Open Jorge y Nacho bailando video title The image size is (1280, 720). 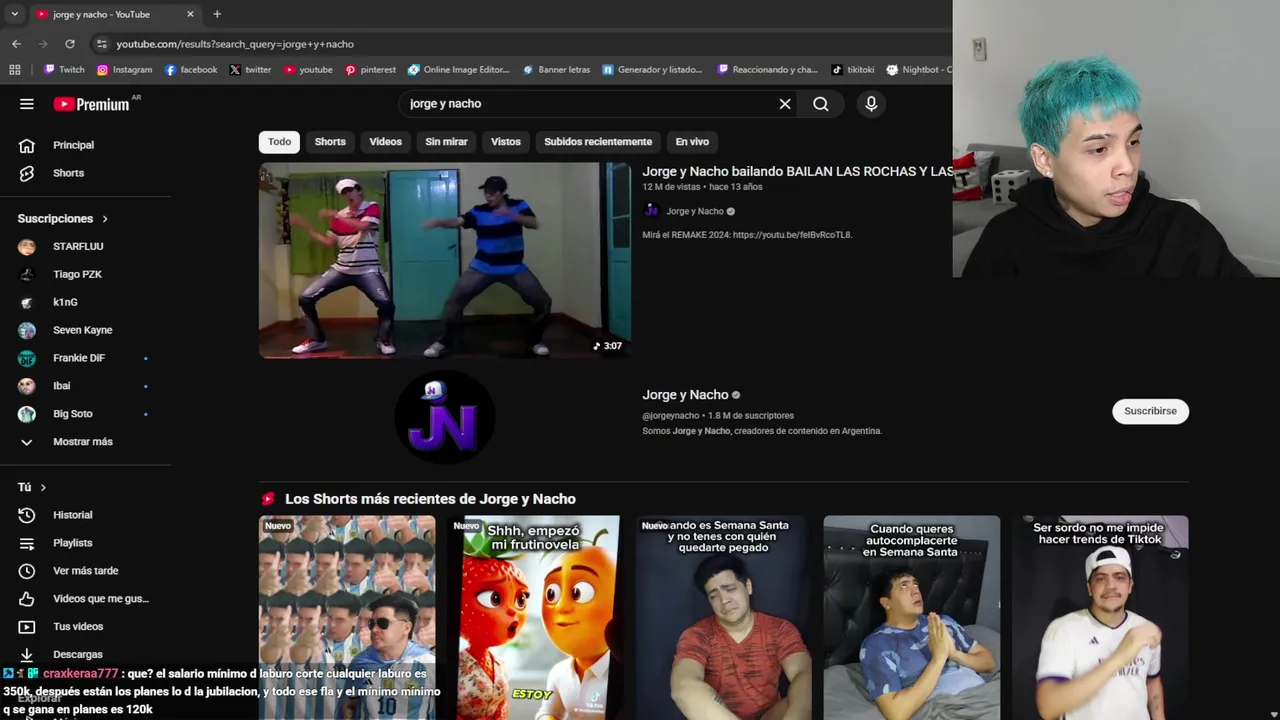pos(797,172)
